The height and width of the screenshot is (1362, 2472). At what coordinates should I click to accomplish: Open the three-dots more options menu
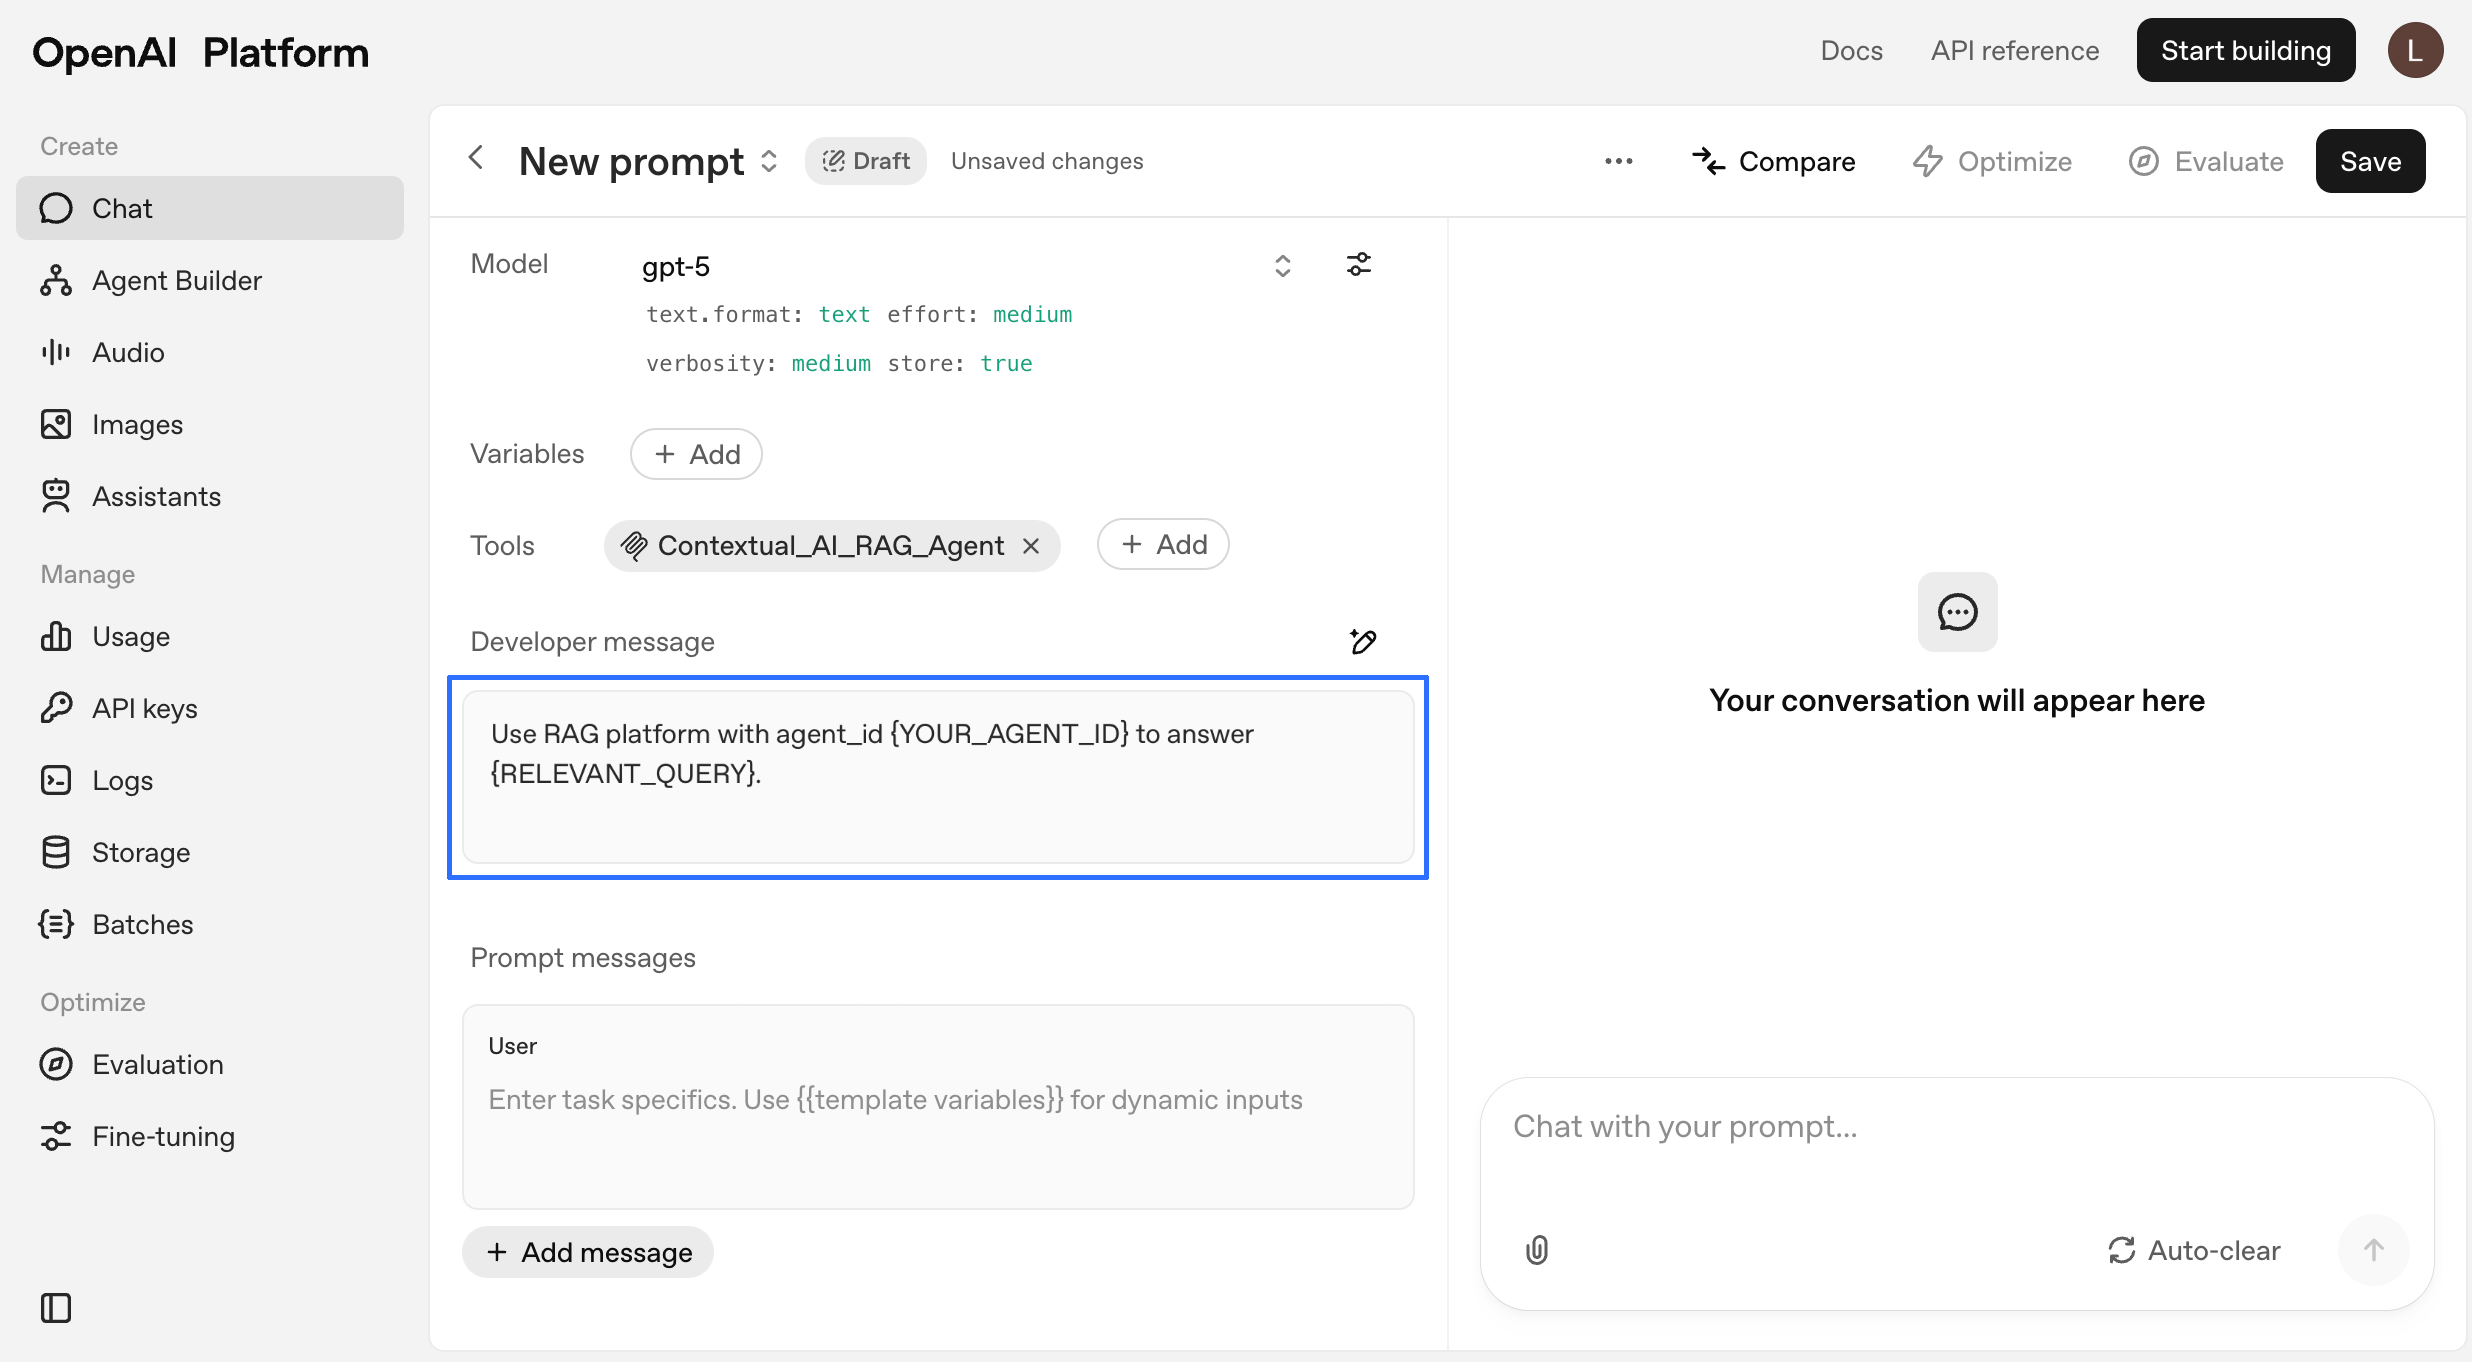[1618, 161]
